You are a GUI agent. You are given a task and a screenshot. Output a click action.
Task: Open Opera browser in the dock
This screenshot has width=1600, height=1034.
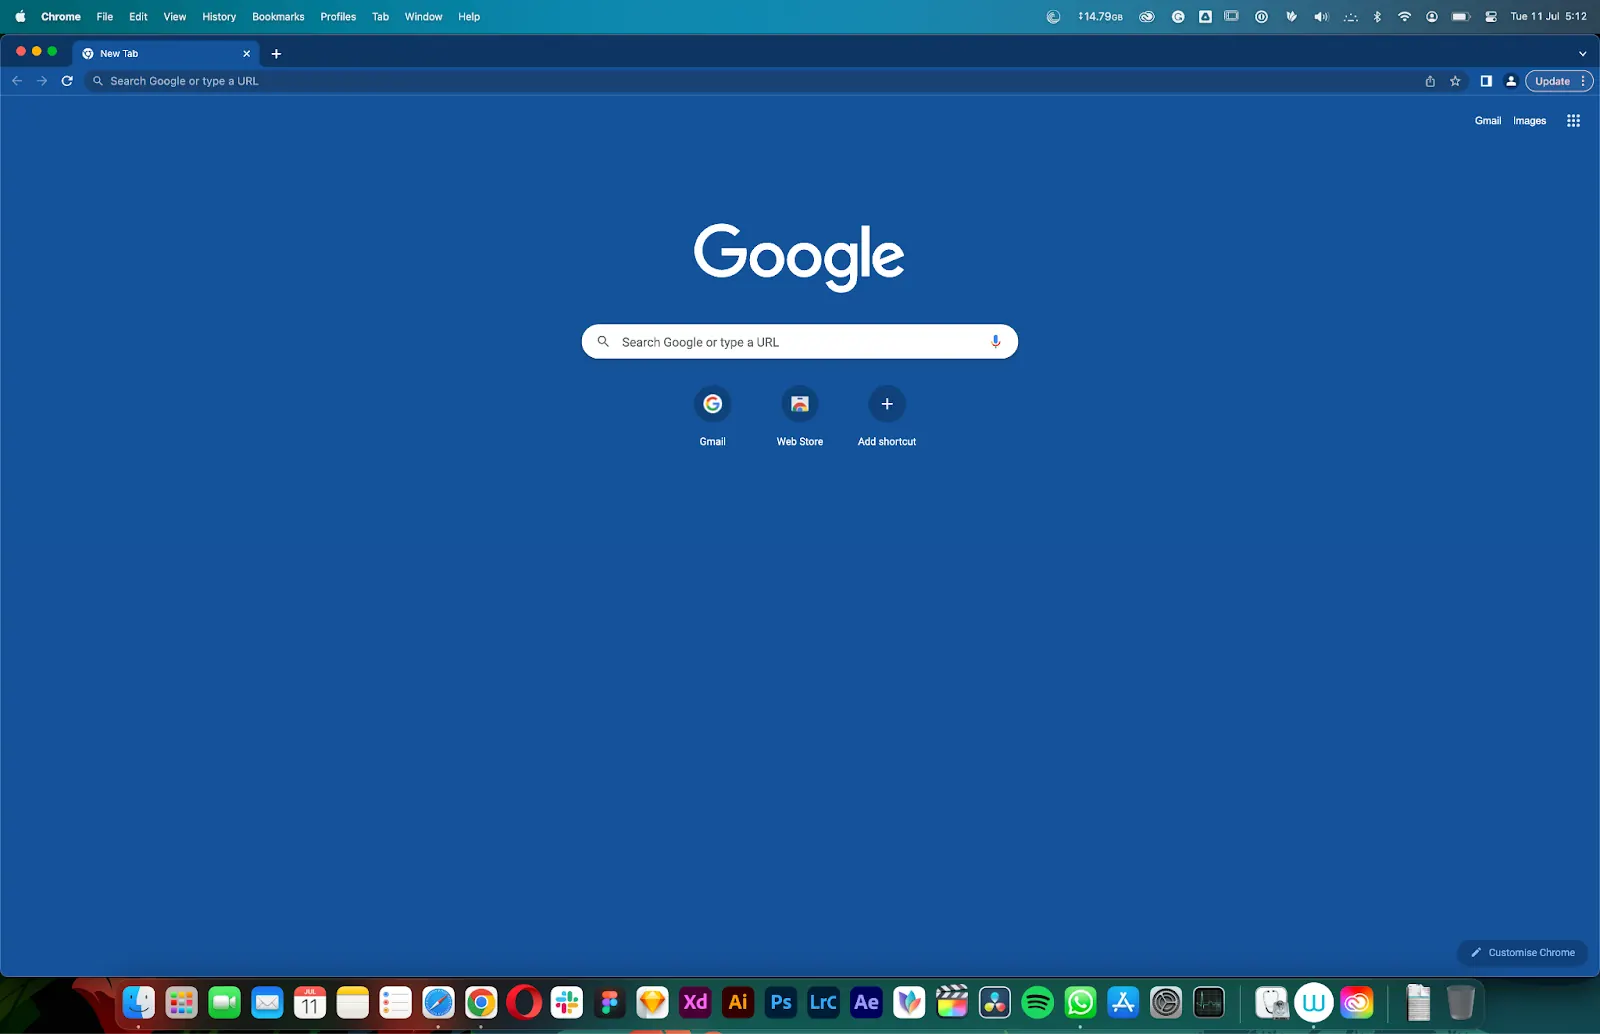(x=524, y=1002)
